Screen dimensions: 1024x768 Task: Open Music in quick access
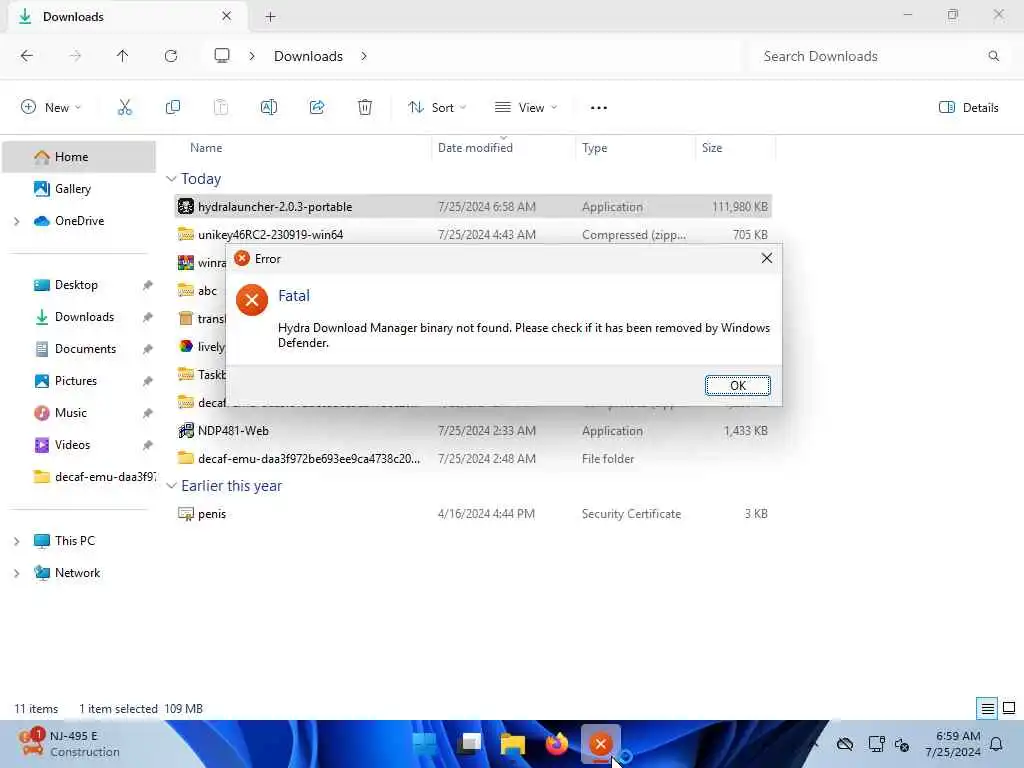pos(71,413)
